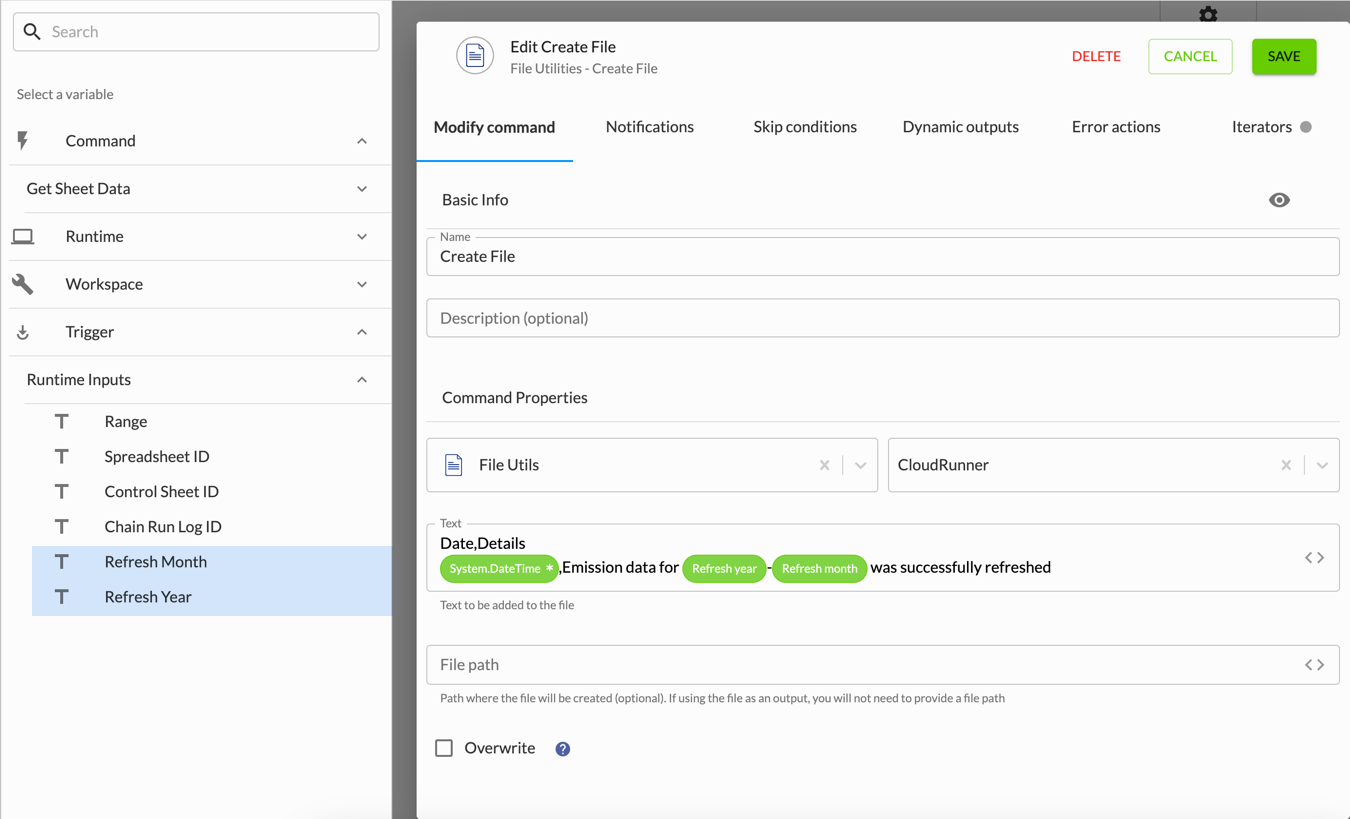Screen dimensions: 1350x819
Task: Click the Runtime laptop icon
Action: point(22,237)
